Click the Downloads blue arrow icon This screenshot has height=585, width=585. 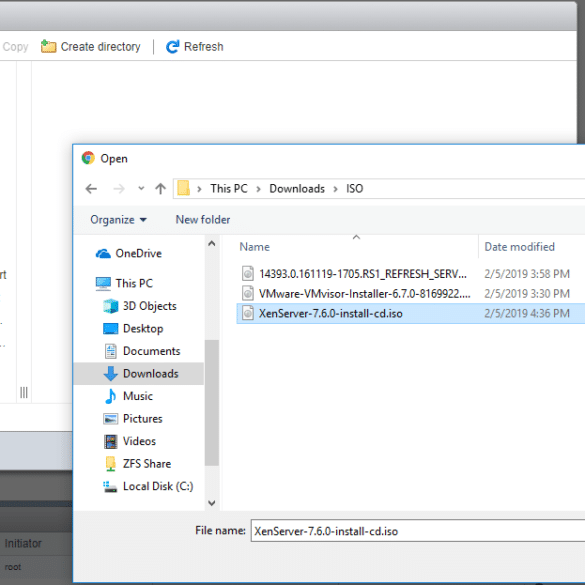pyautogui.click(x=110, y=373)
